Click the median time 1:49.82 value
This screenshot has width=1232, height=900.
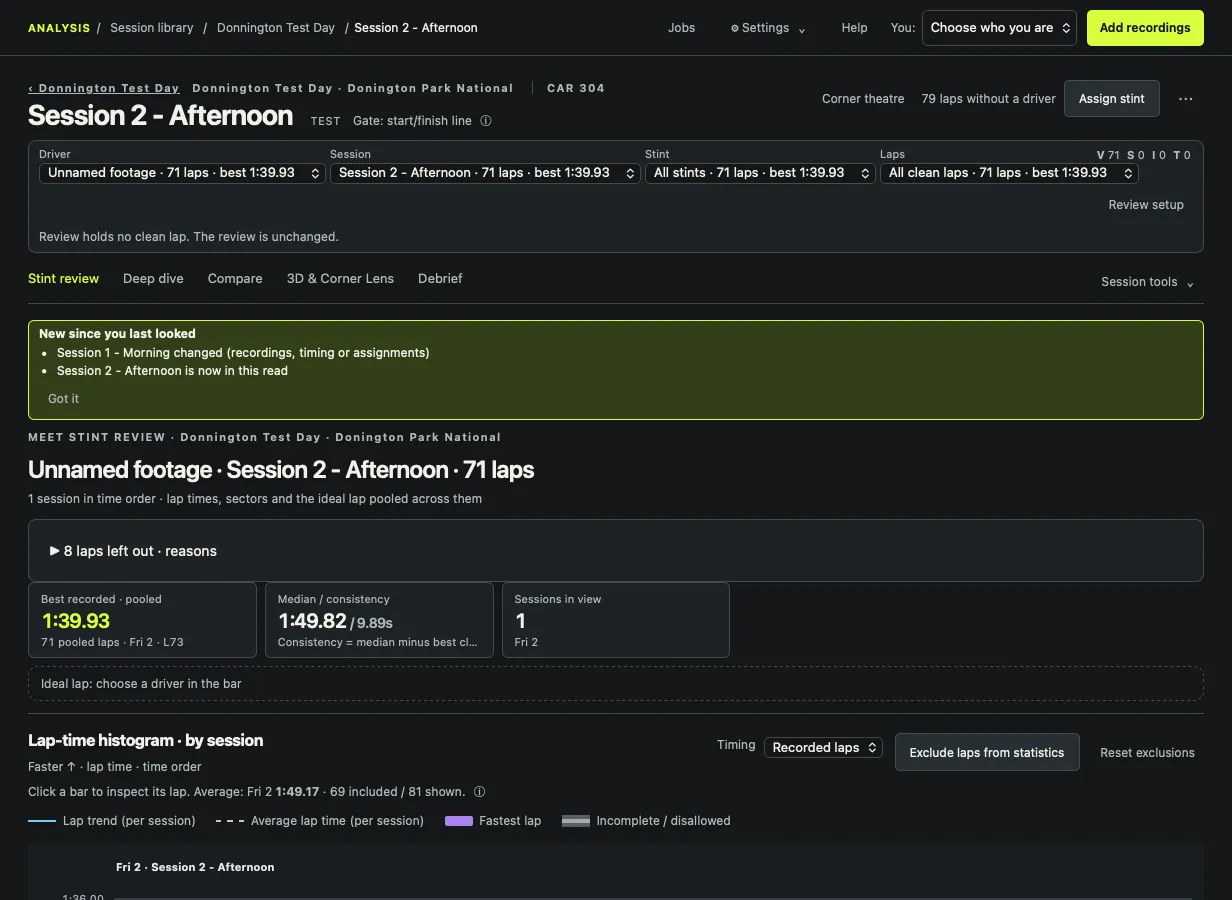[x=312, y=621]
